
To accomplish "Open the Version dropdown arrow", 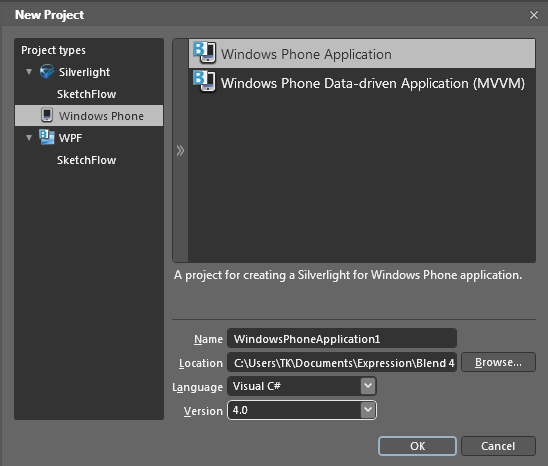I will 368,410.
